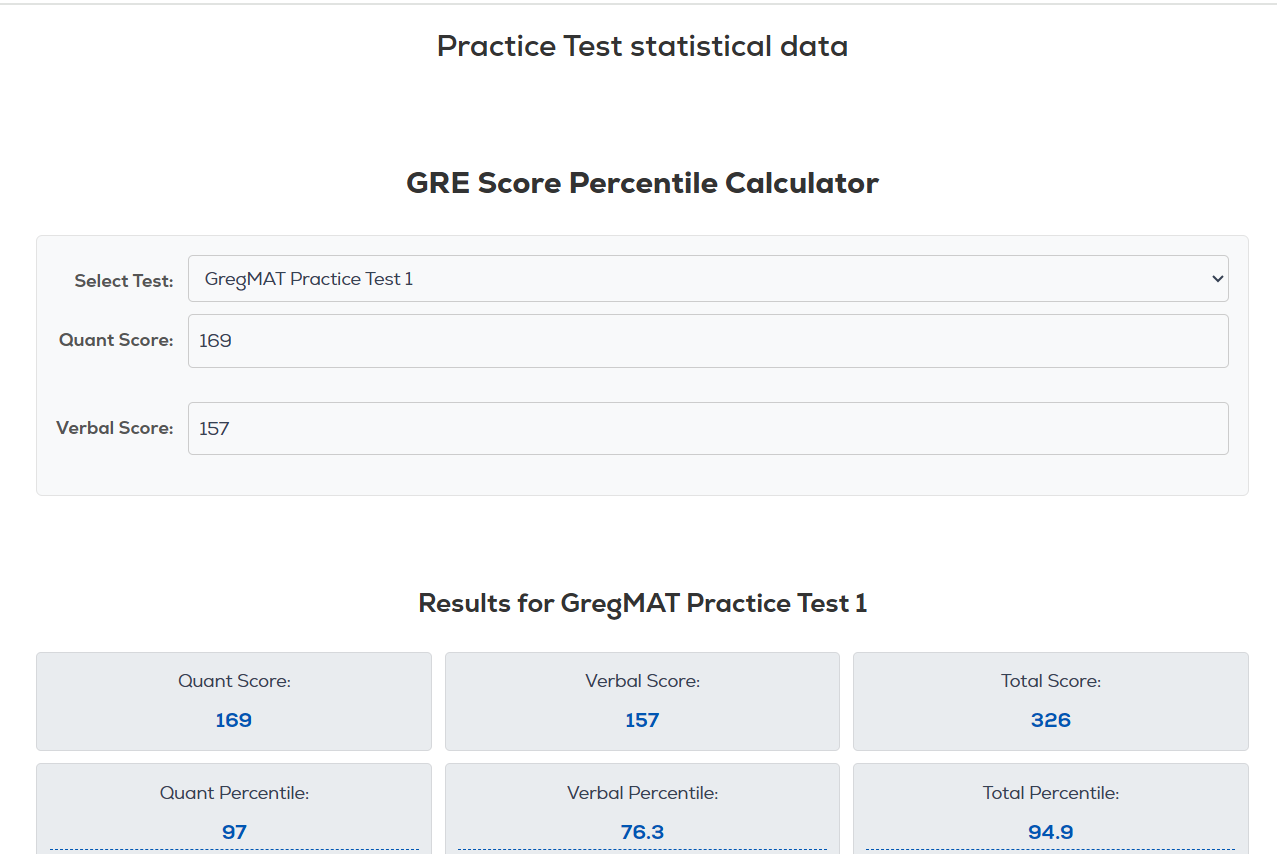Click the Verbal Percentile value 76.3

[642, 832]
